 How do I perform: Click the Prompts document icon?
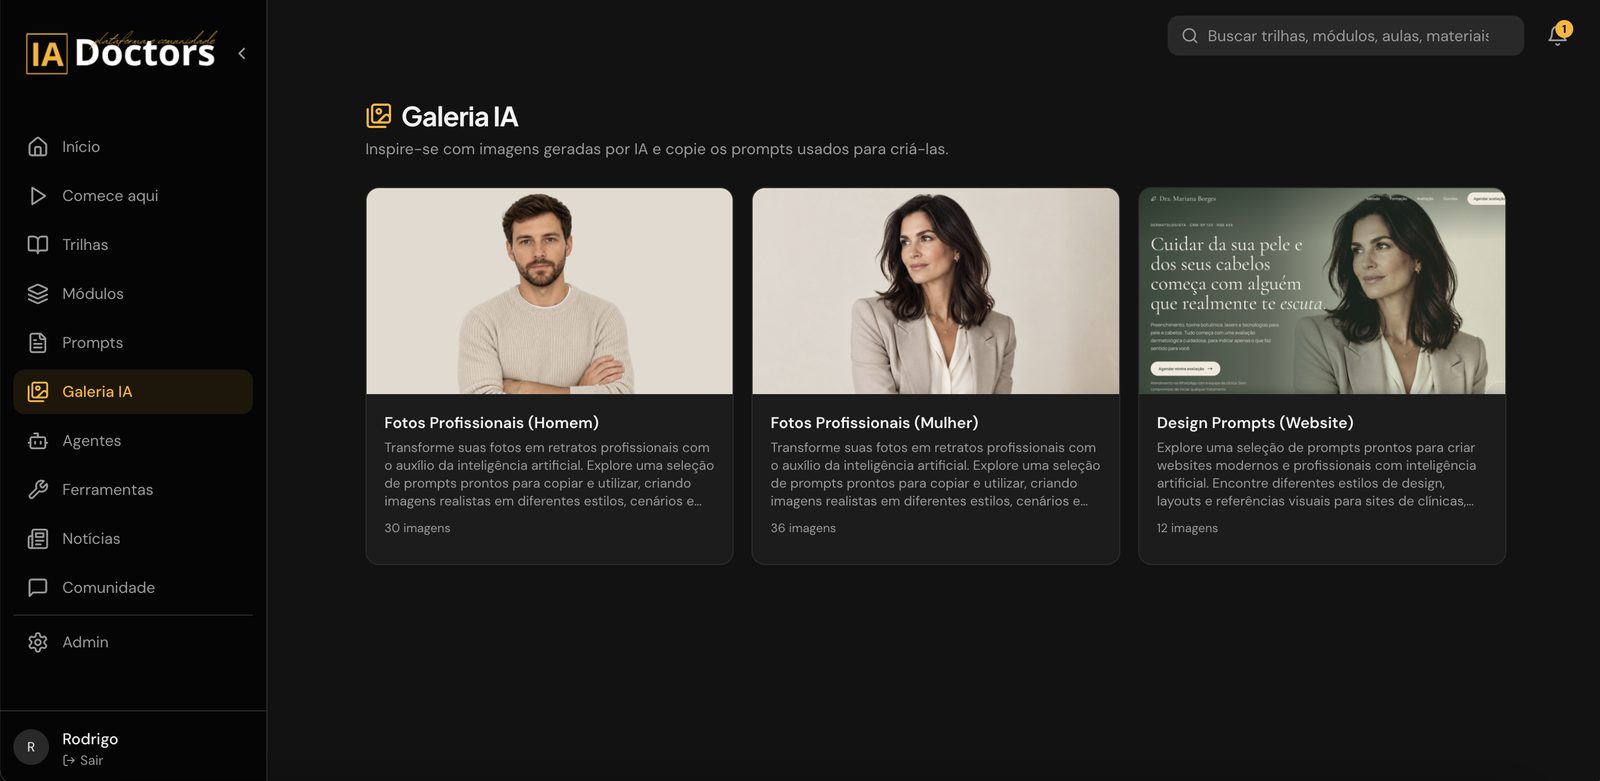[x=38, y=343]
